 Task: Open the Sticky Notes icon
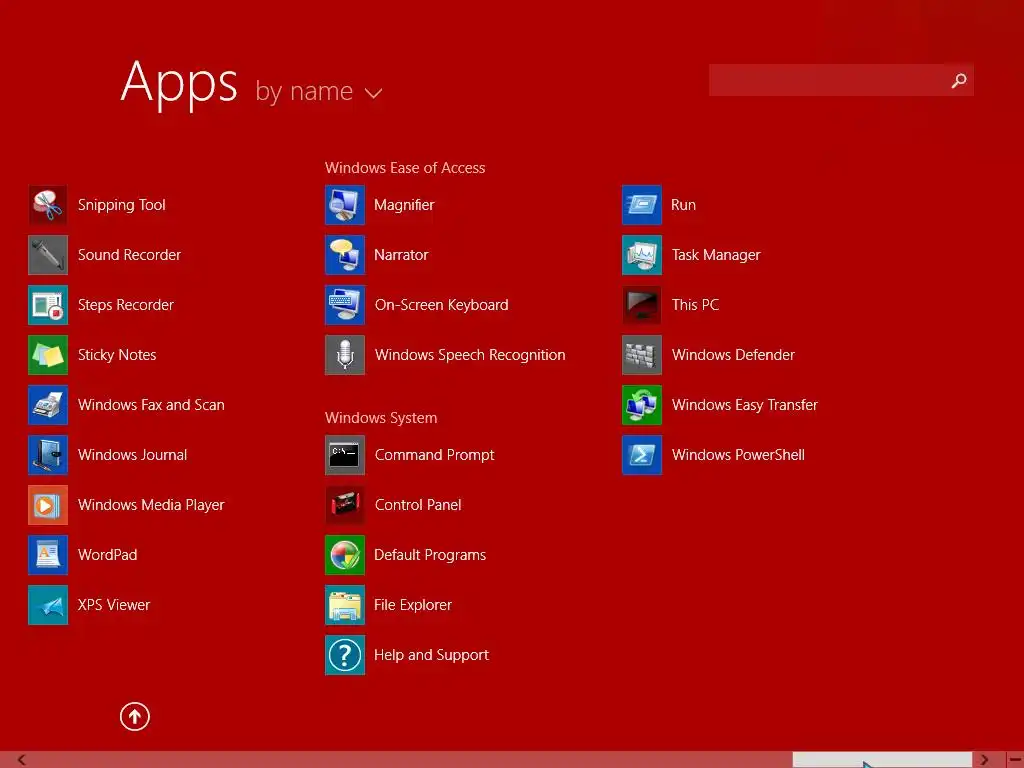(x=48, y=355)
